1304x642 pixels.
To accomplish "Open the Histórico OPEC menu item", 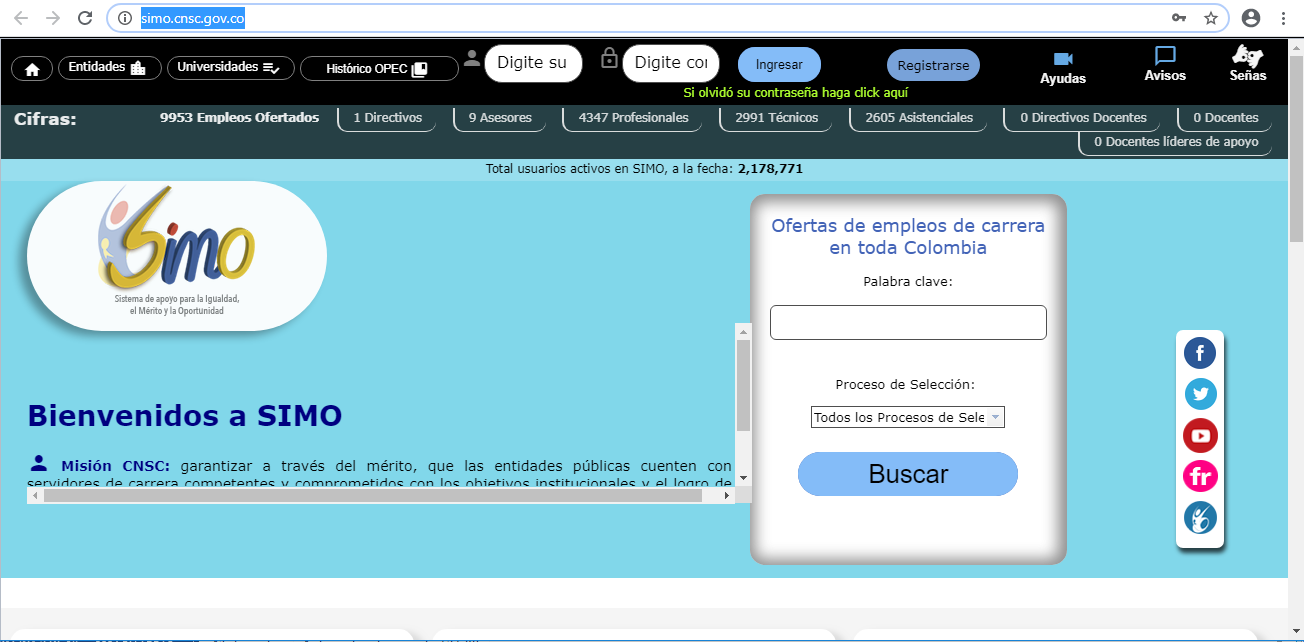I will point(378,68).
